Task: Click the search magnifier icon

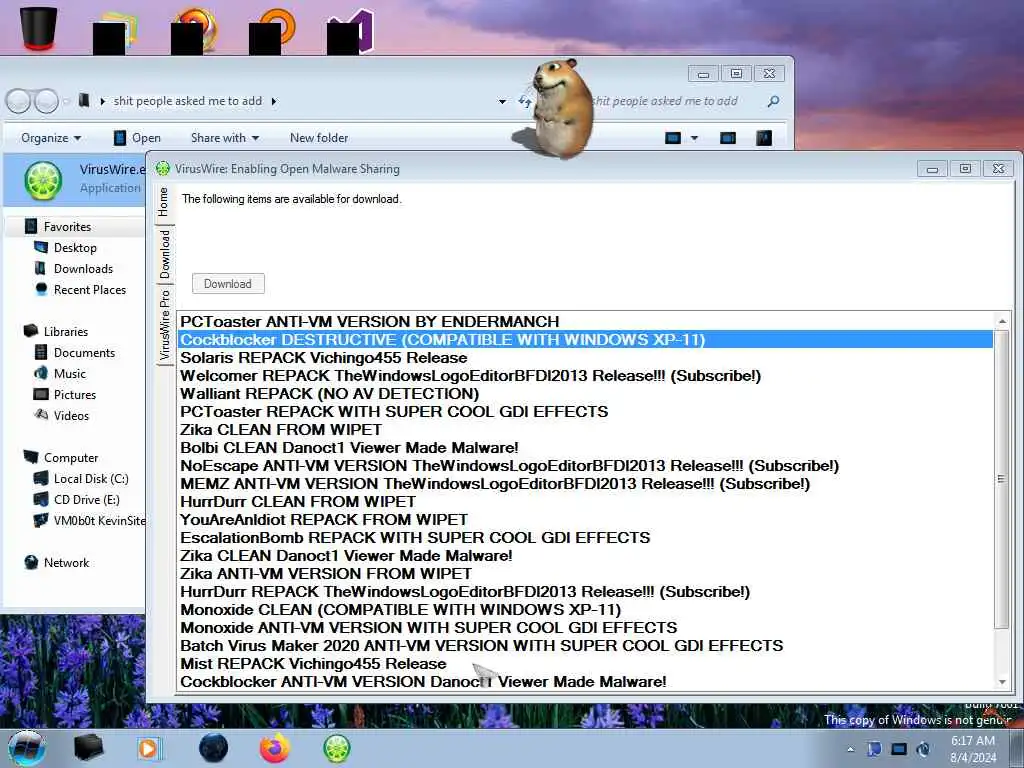Action: (x=774, y=101)
